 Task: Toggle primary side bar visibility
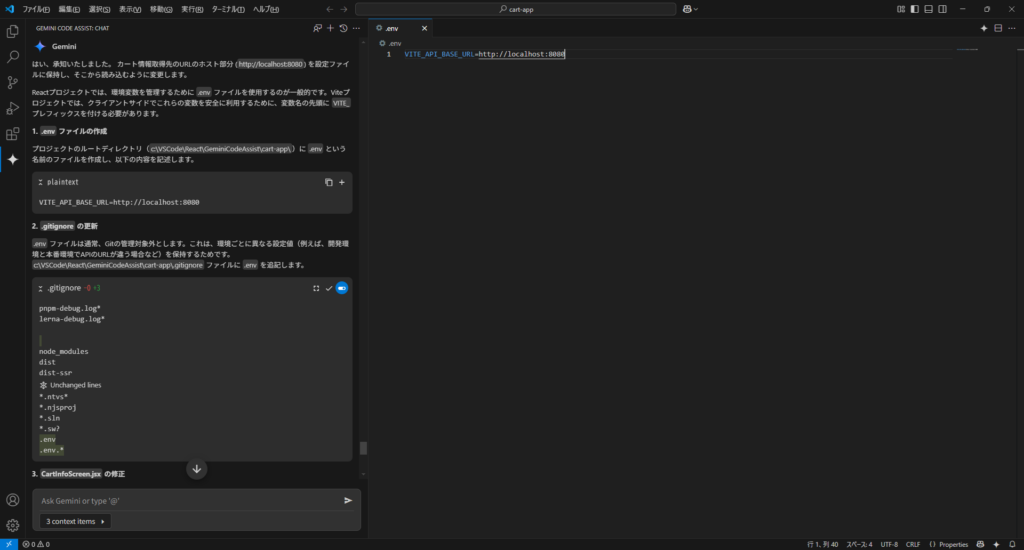914,9
